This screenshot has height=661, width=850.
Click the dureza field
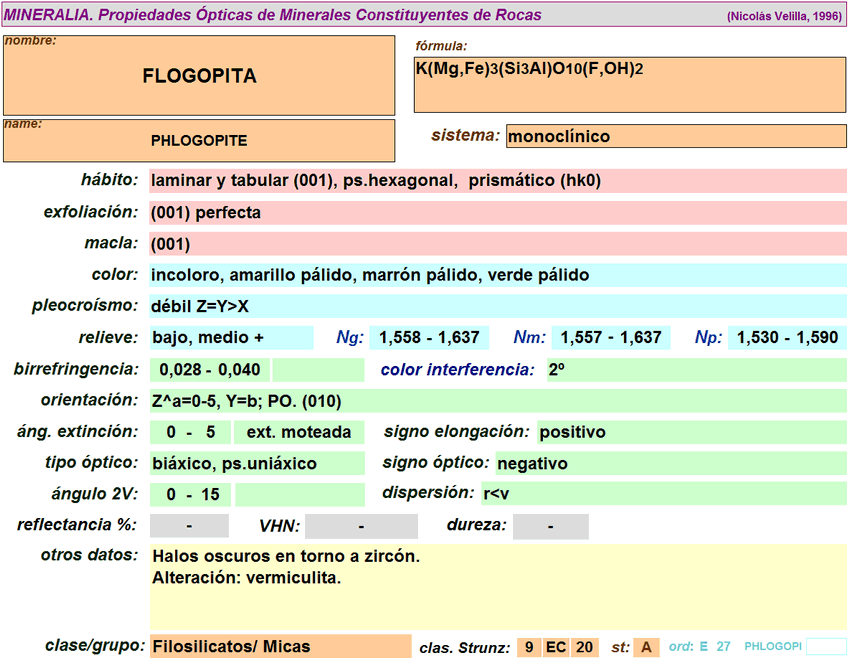pos(550,526)
